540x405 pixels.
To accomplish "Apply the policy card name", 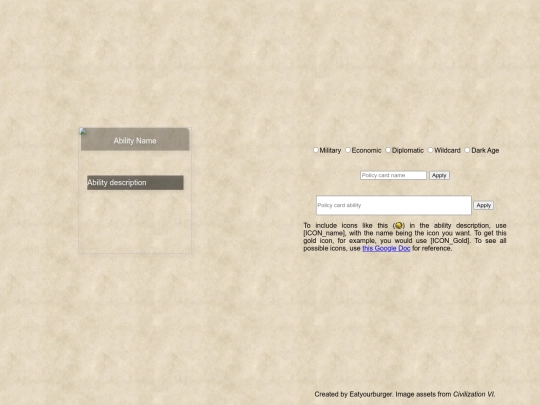I will click(439, 175).
